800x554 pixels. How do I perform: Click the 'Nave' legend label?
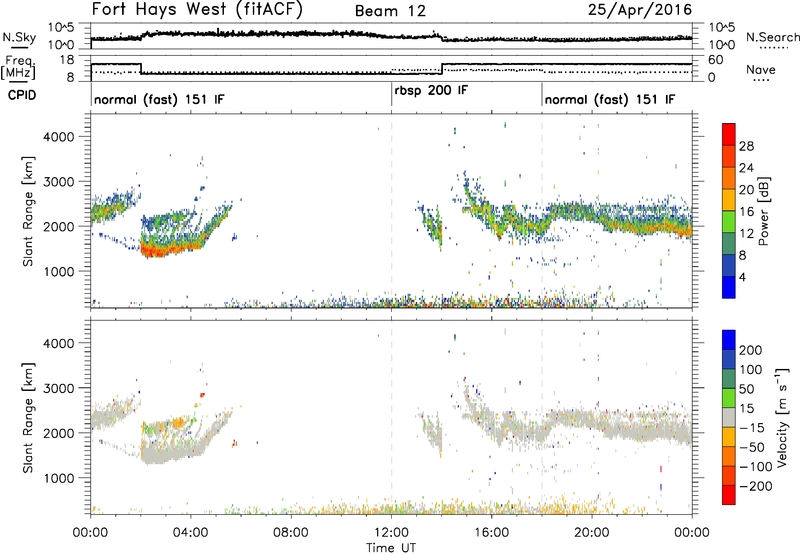[761, 70]
